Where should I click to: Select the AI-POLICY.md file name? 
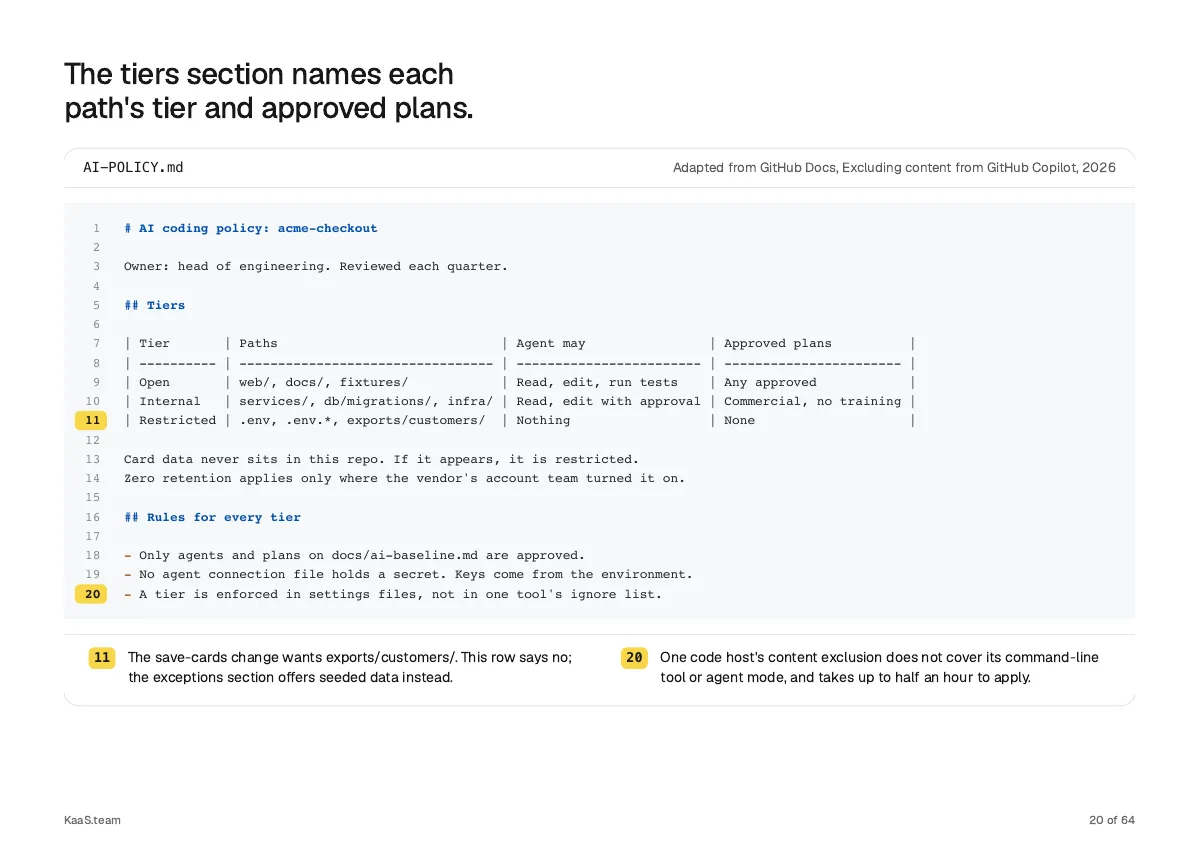[x=133, y=167]
